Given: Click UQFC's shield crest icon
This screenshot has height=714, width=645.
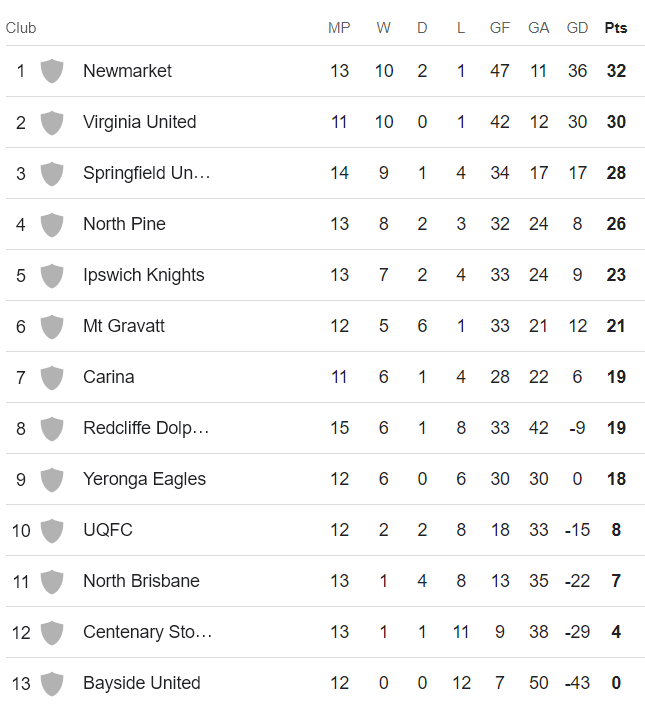Looking at the screenshot, I should point(52,530).
